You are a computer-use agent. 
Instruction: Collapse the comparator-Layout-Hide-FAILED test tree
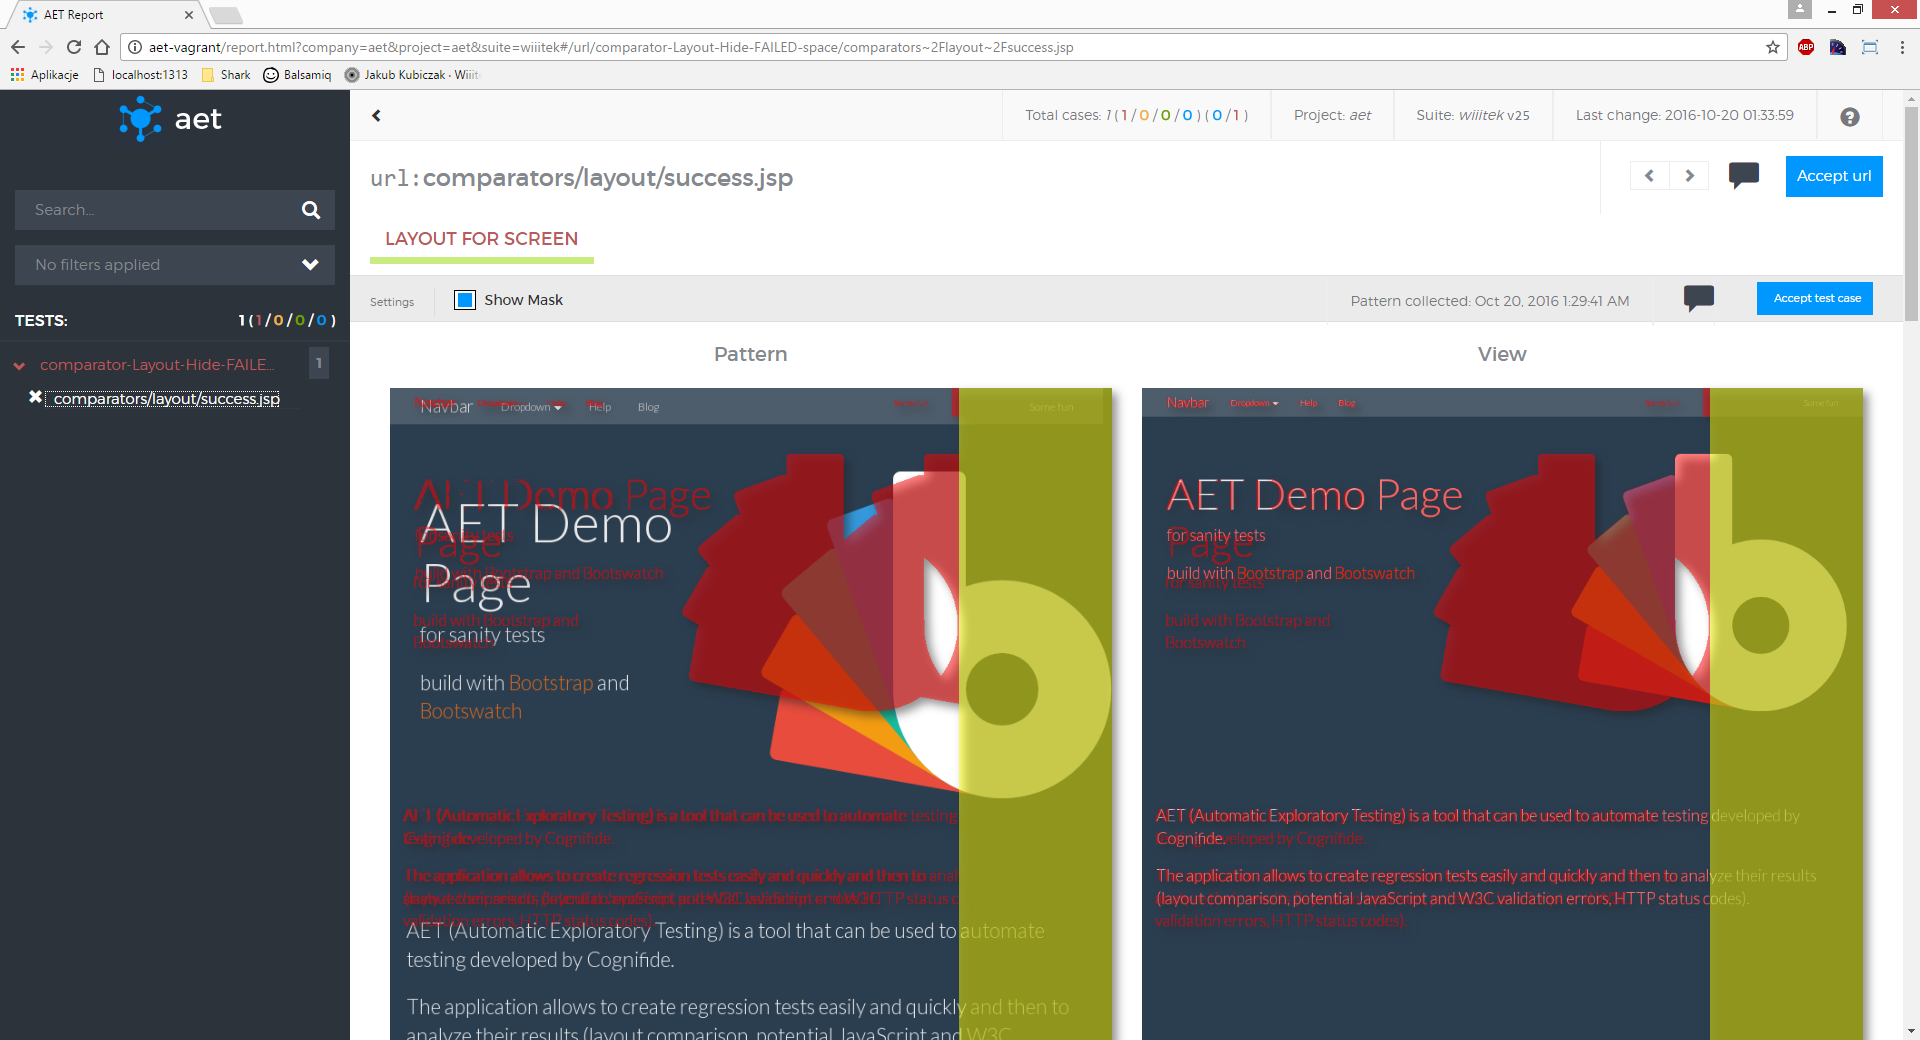[x=19, y=366]
